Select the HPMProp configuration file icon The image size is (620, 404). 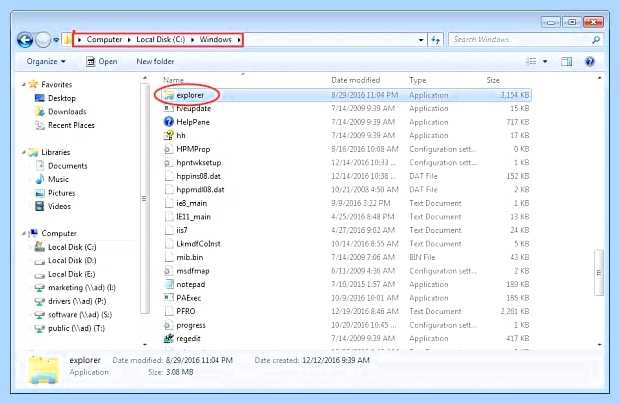pyautogui.click(x=168, y=149)
